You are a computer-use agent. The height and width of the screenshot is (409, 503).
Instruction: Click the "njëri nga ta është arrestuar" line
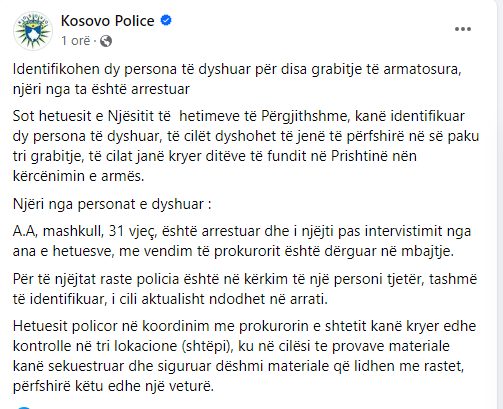tap(101, 89)
